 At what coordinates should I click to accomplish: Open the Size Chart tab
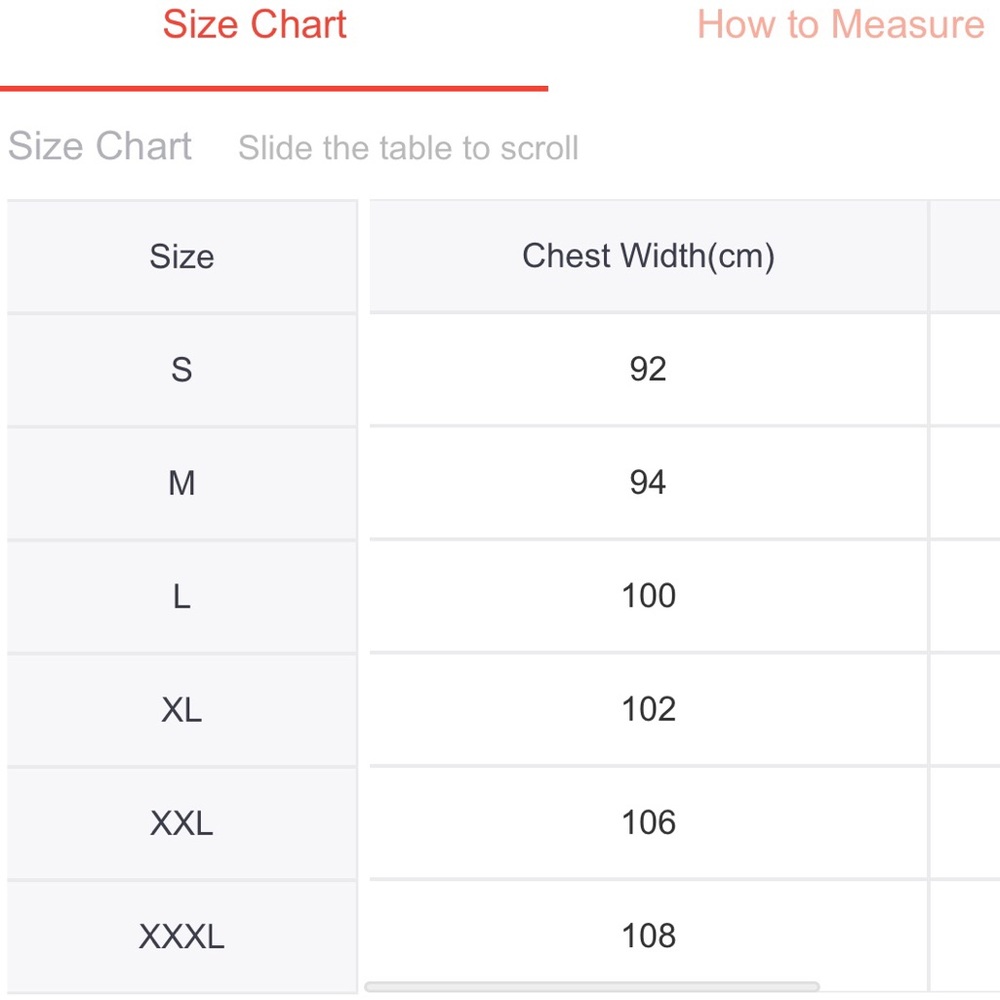254,24
